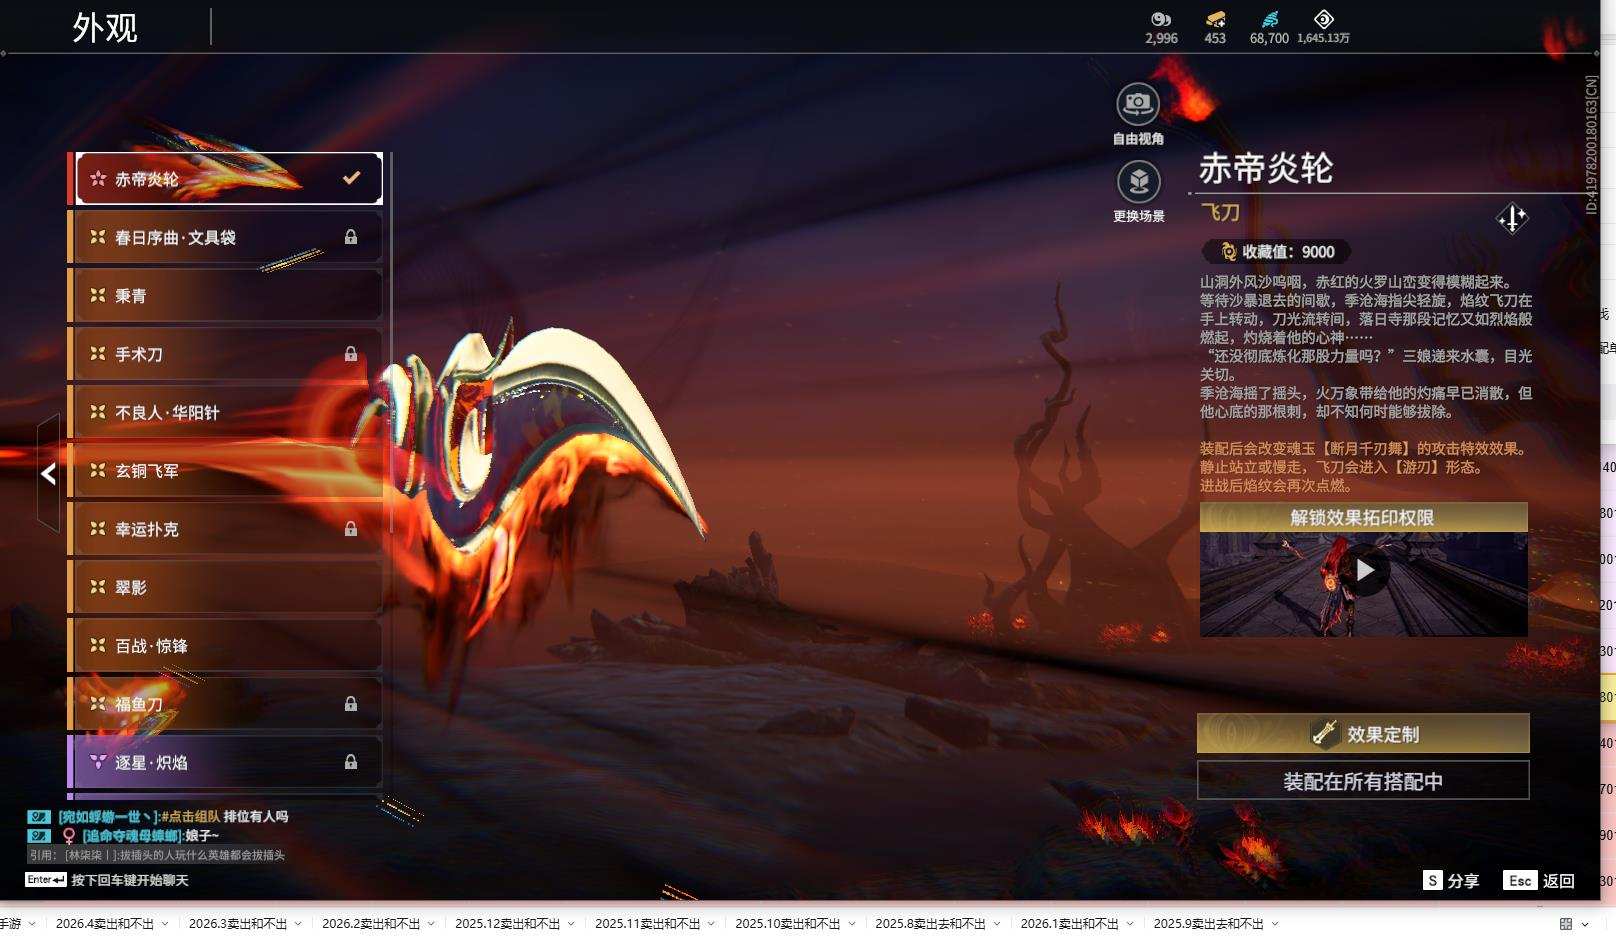Click the 收藏值: 9000 label
Viewport: 1616px width, 939px height.
[x=1288, y=252]
